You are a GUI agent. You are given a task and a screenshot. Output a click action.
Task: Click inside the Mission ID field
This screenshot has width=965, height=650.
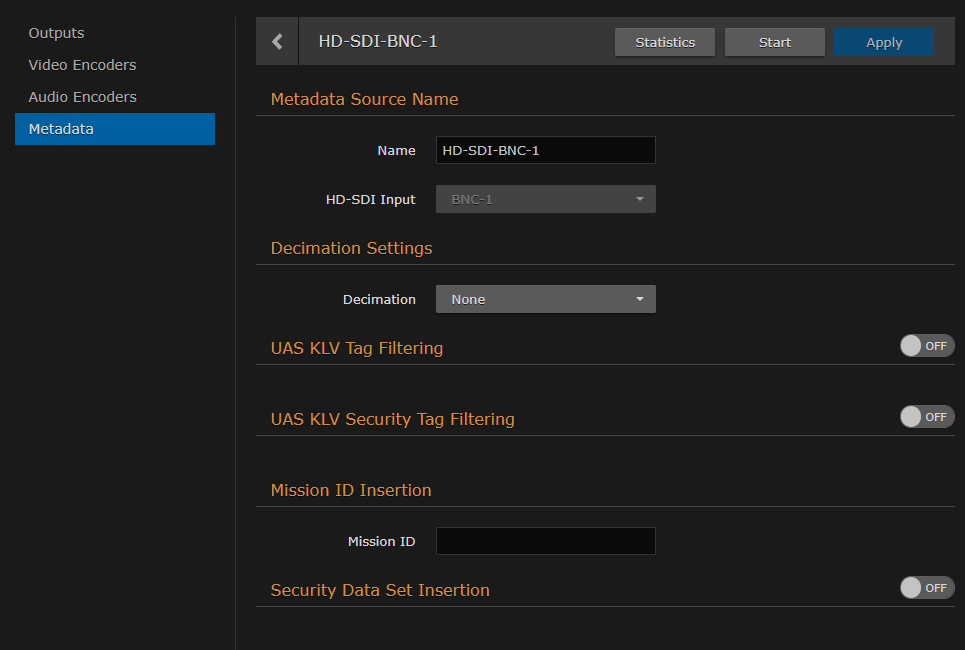tap(545, 540)
